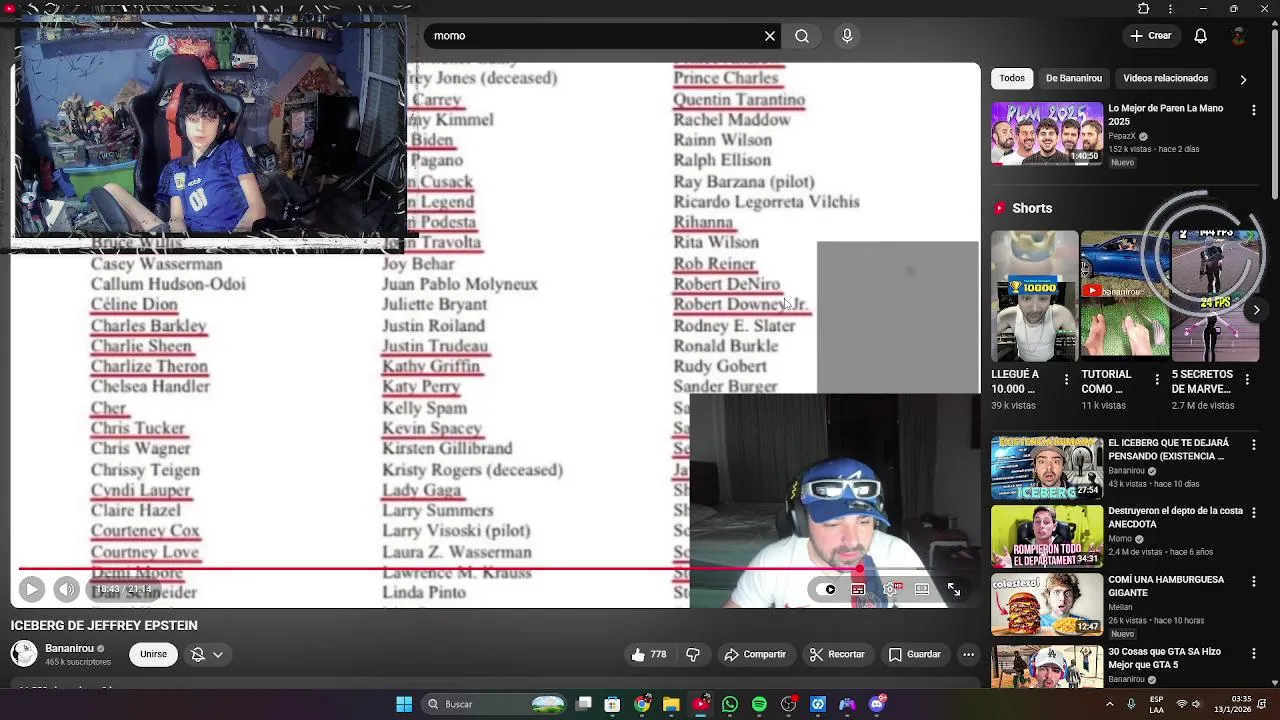
Task: Select the De Bananirou filter chip
Action: (1074, 78)
